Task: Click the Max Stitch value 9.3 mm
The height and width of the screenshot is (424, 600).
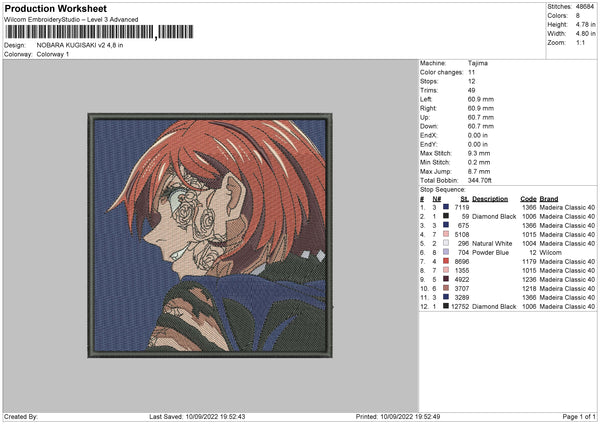Action: (479, 153)
